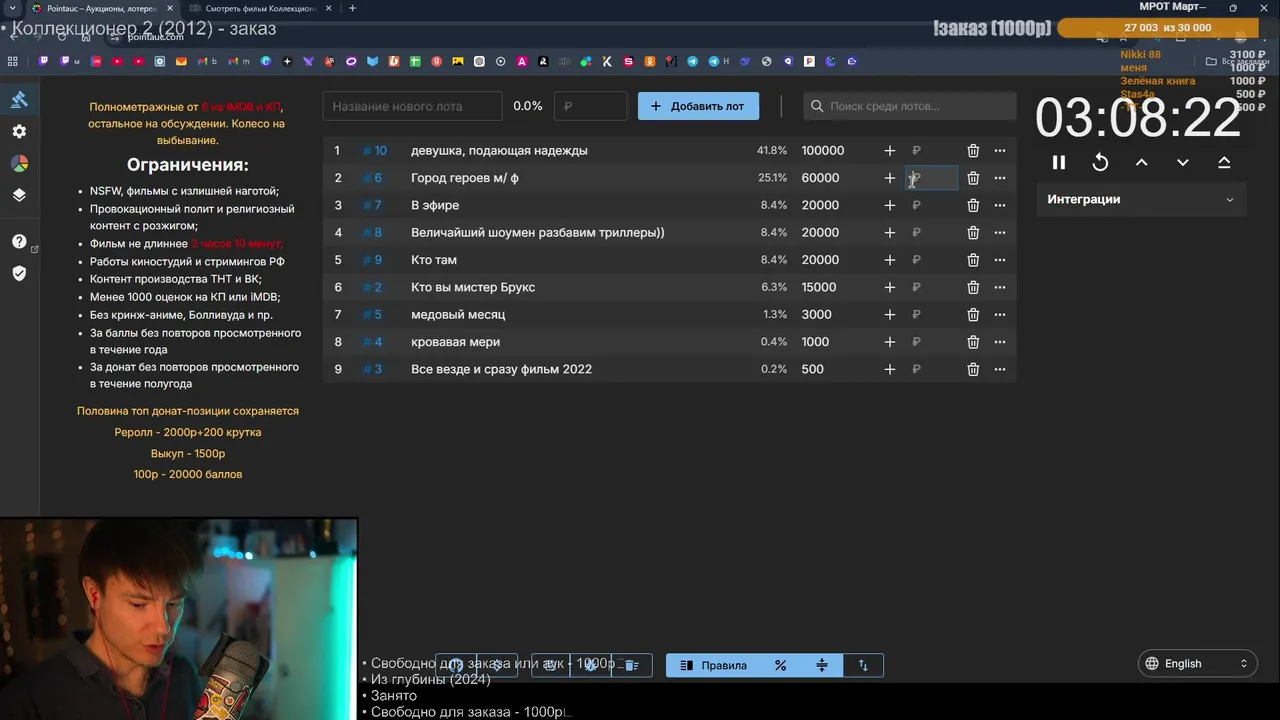The height and width of the screenshot is (720, 1280).
Task: Open the help question mark icon
Action: (x=19, y=241)
